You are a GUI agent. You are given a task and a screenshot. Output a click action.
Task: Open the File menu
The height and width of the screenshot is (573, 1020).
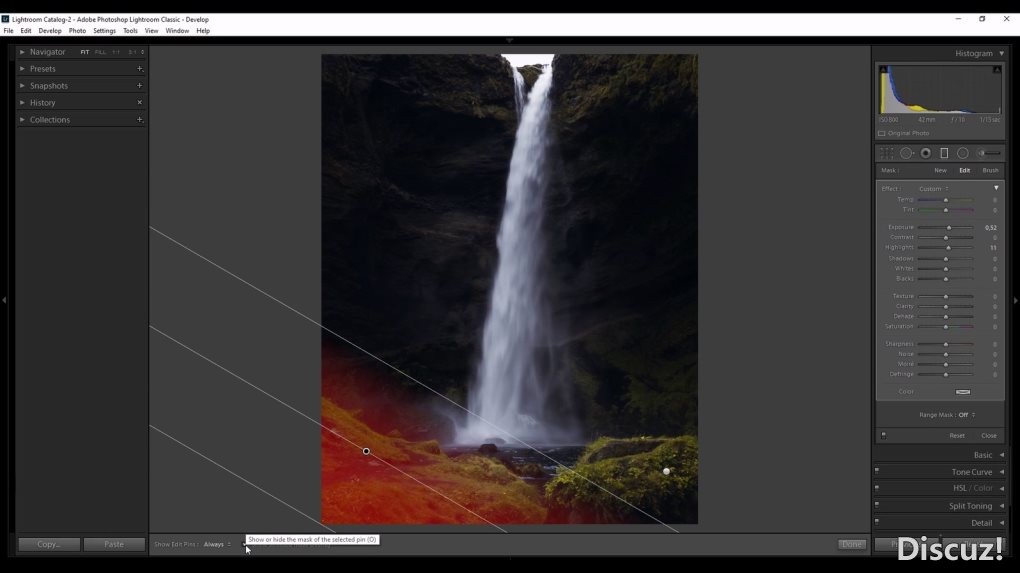coord(8,31)
